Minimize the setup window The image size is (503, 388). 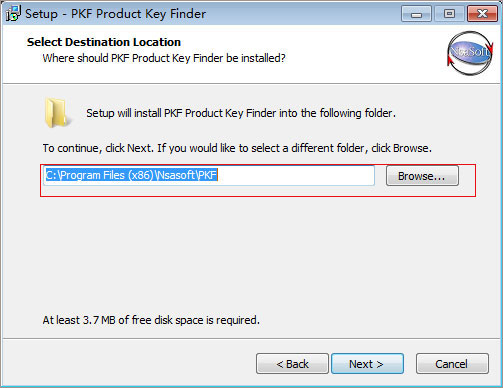[x=416, y=14]
